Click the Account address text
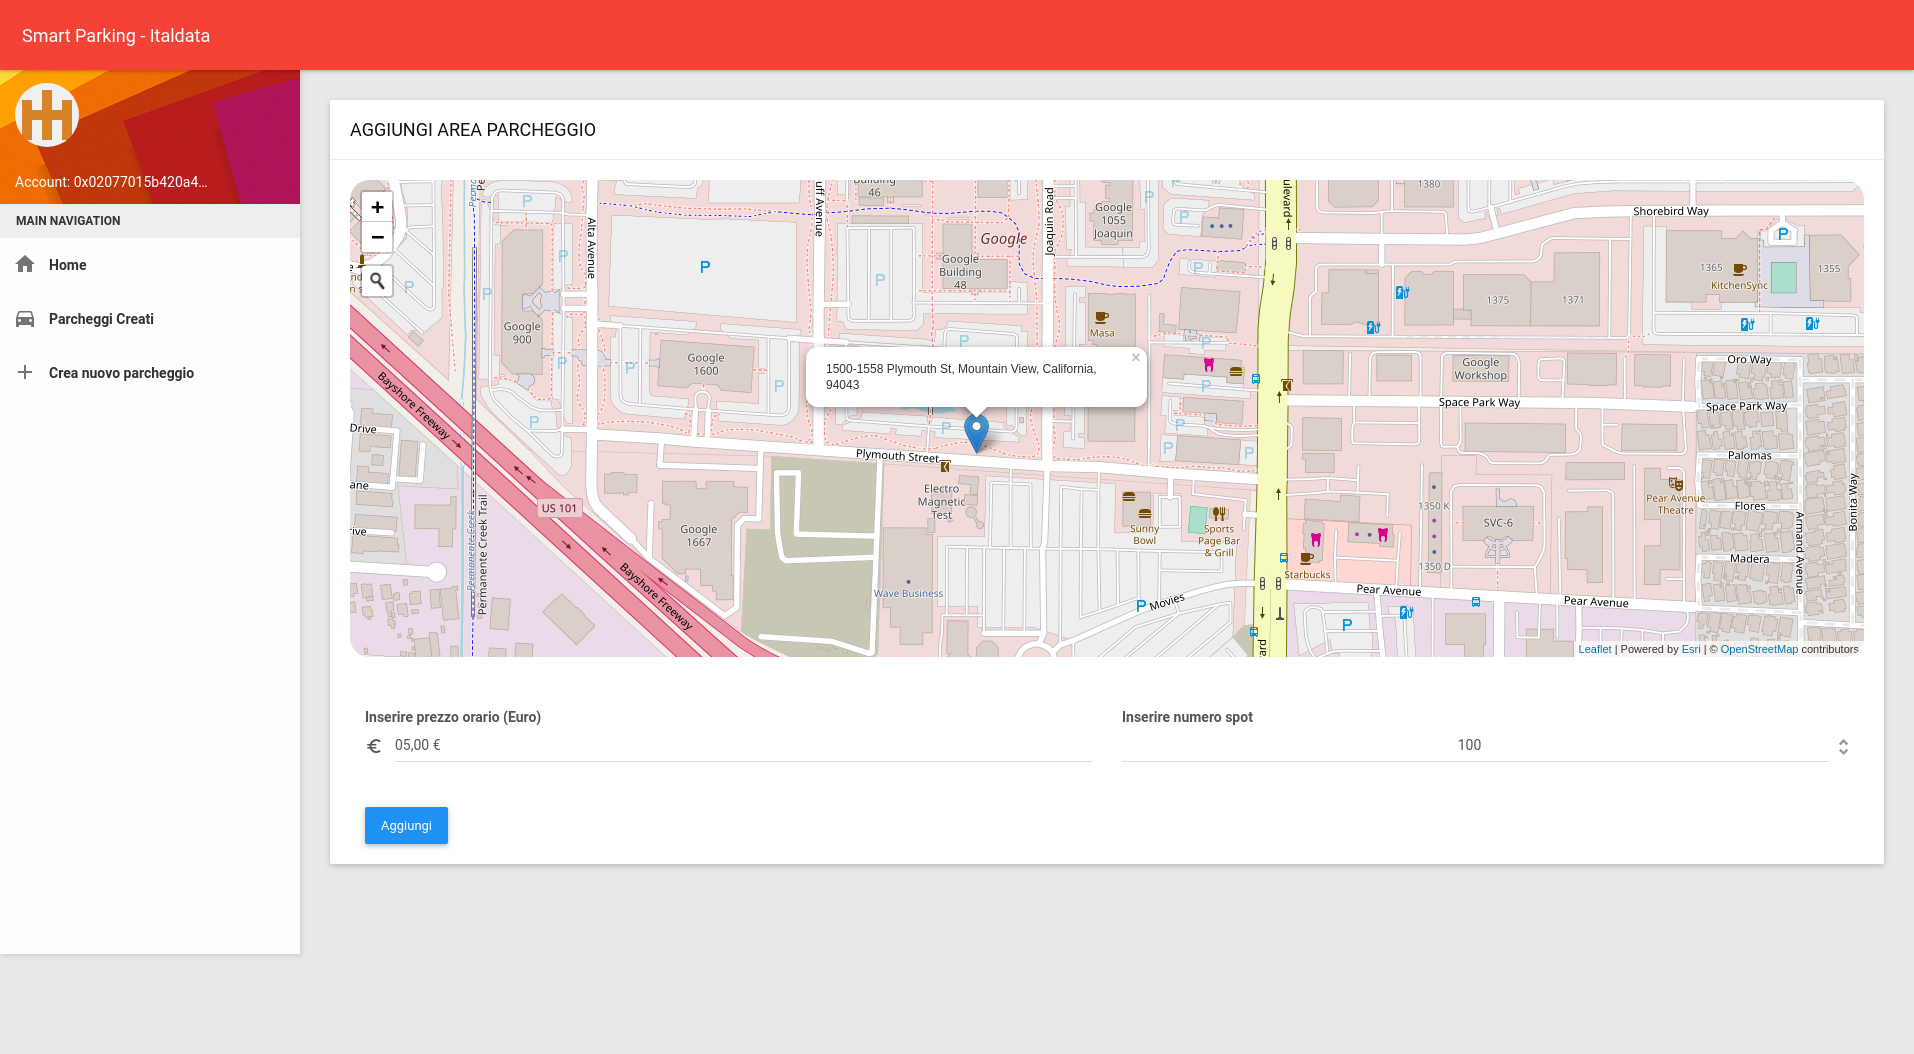Image resolution: width=1914 pixels, height=1054 pixels. coord(111,182)
